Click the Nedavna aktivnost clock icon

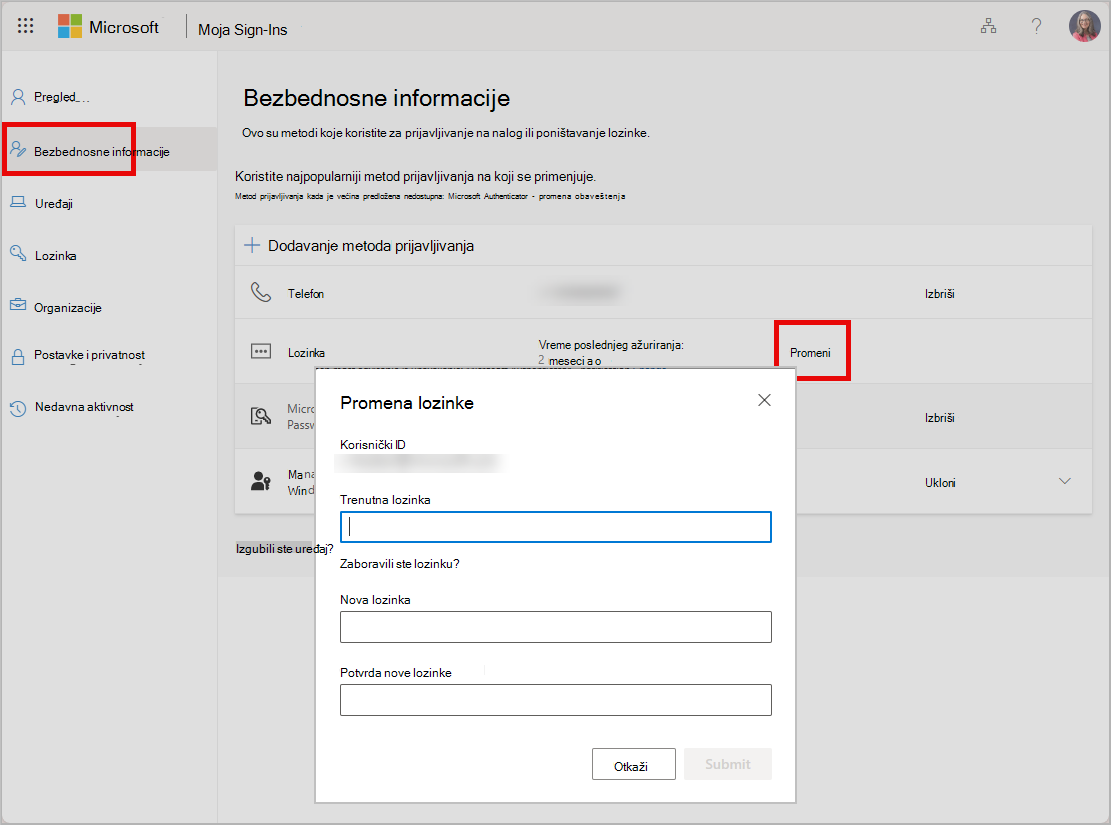click(18, 408)
